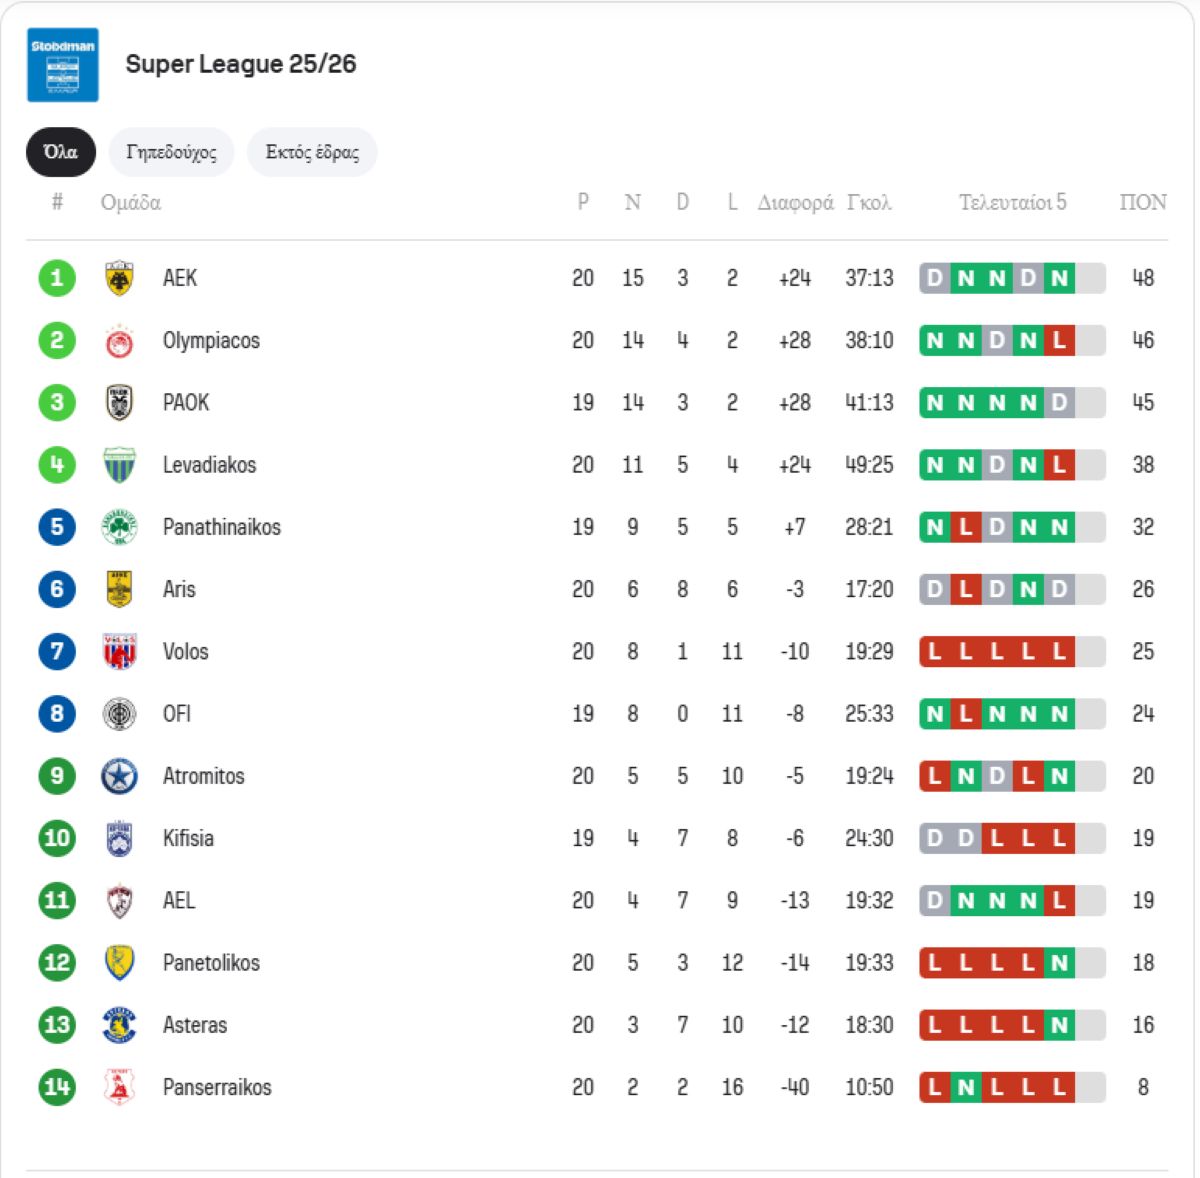
Task: Click the Panetolikos club crest
Action: point(119,963)
